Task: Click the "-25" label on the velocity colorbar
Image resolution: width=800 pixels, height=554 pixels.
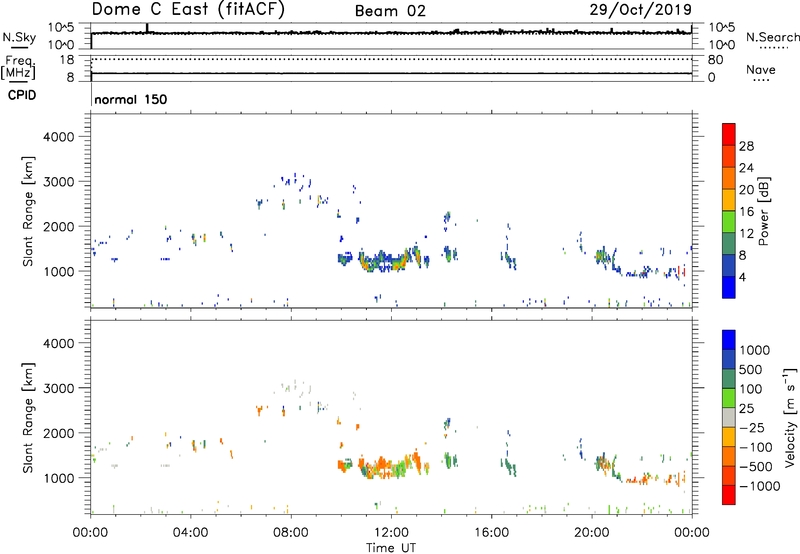Action: pyautogui.click(x=753, y=427)
